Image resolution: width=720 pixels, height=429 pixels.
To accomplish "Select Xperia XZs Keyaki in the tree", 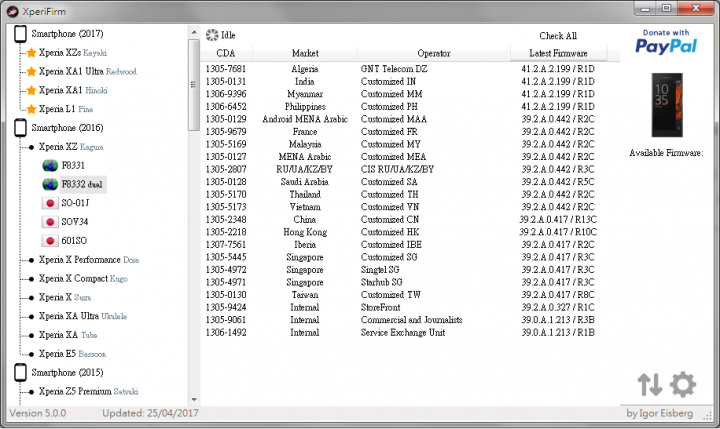I will coord(73,53).
